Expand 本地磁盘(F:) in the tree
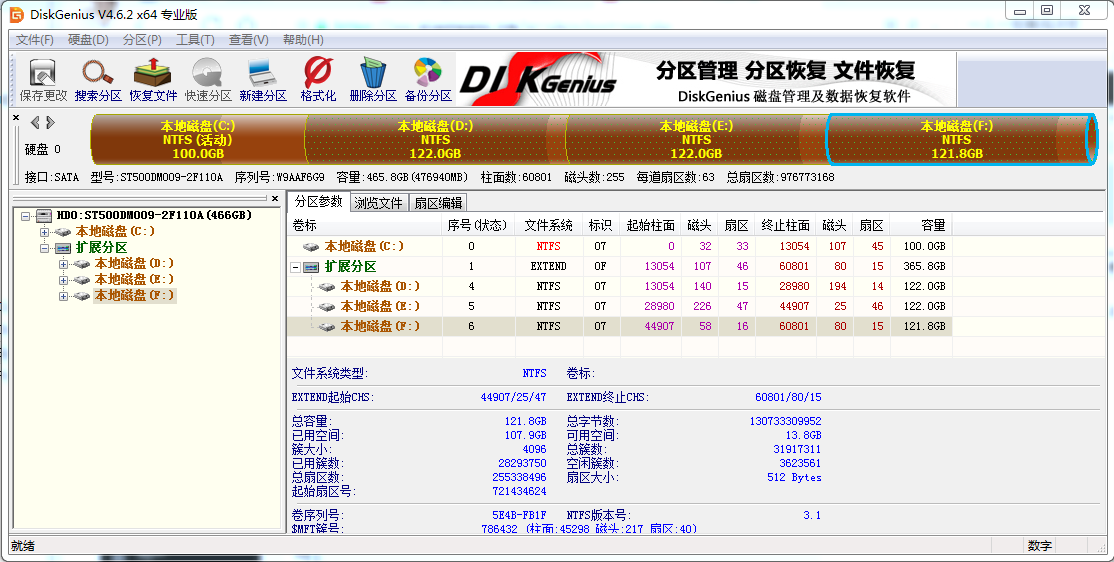Screen dimensions: 1114x562 tap(63, 296)
